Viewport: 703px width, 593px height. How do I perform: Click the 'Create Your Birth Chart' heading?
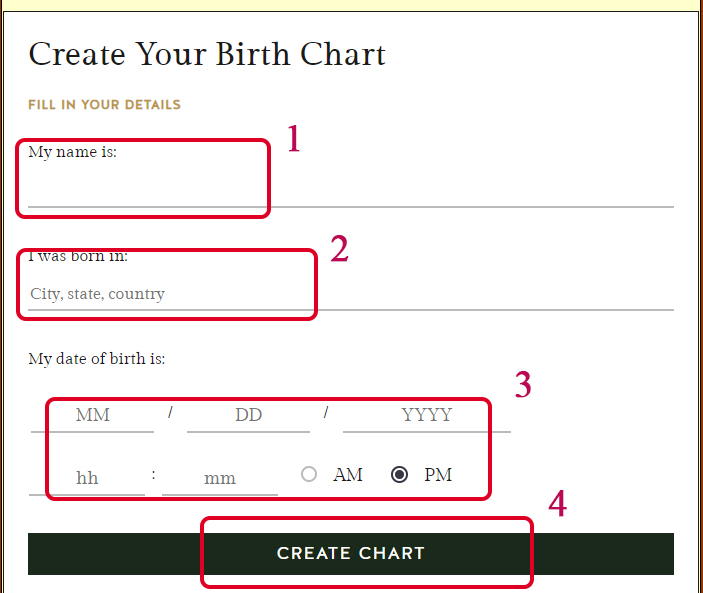[x=207, y=53]
